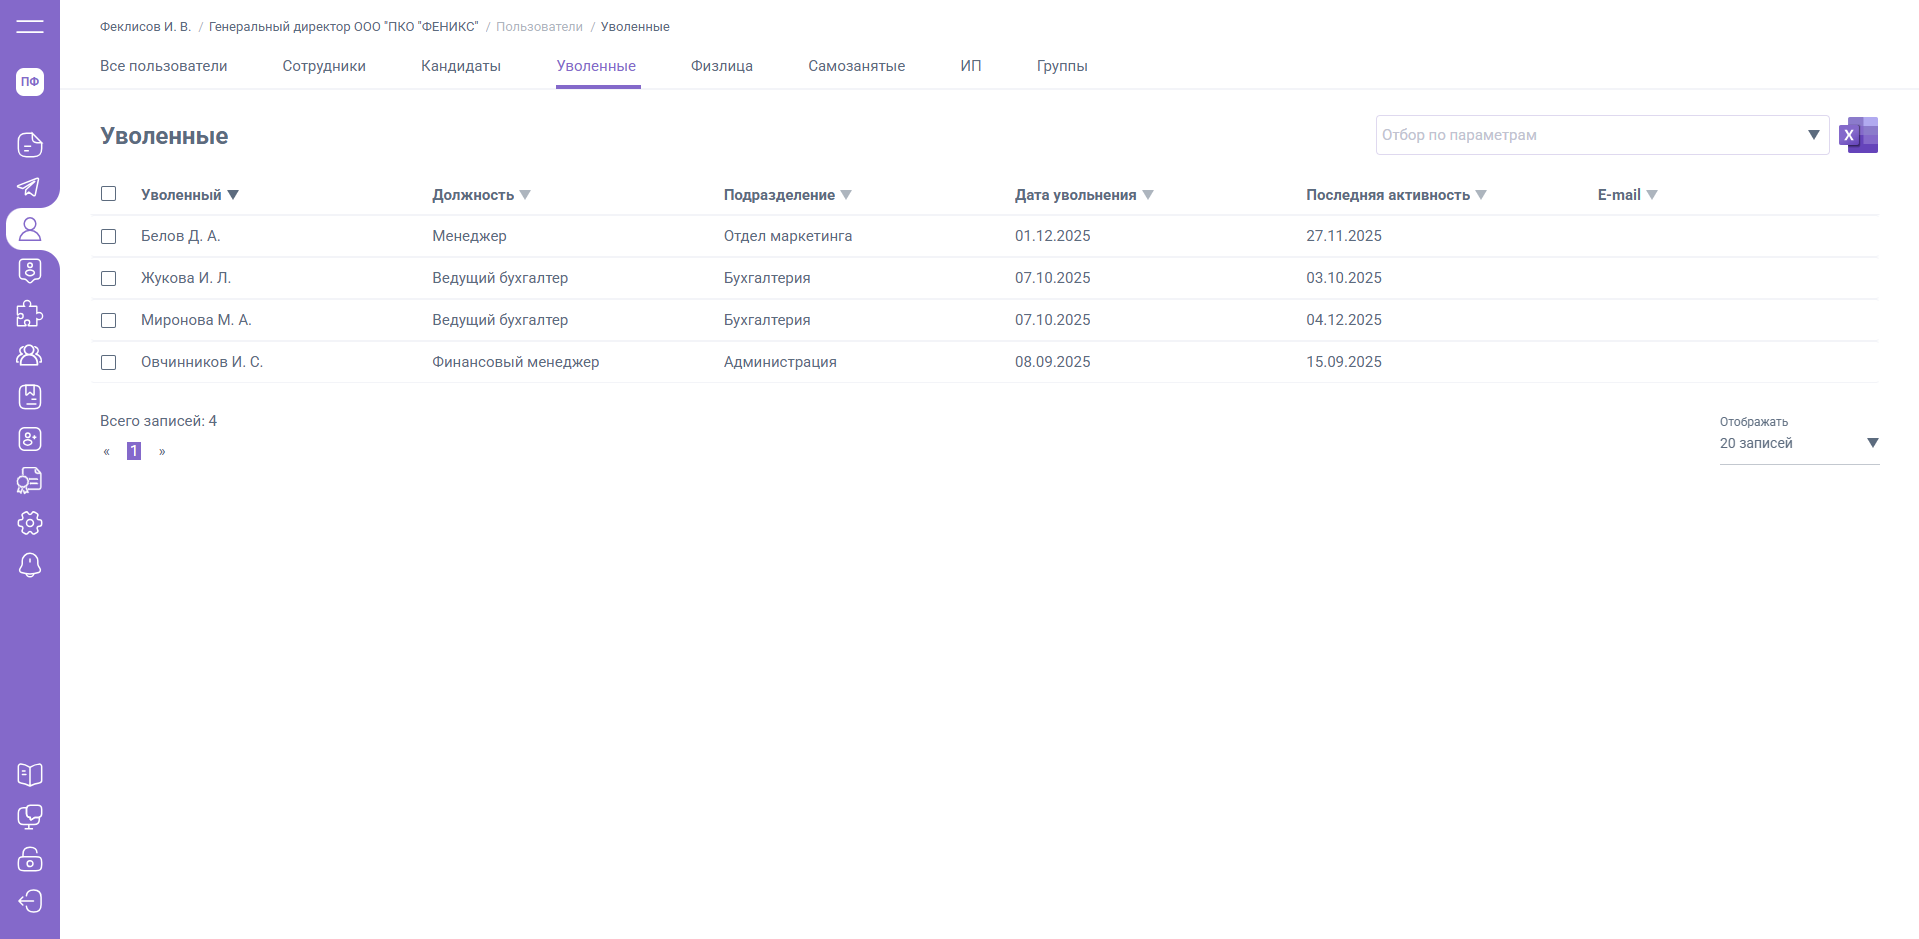Switch to the 'Сотрудники' tab
This screenshot has height=939, width=1919.
[x=324, y=66]
